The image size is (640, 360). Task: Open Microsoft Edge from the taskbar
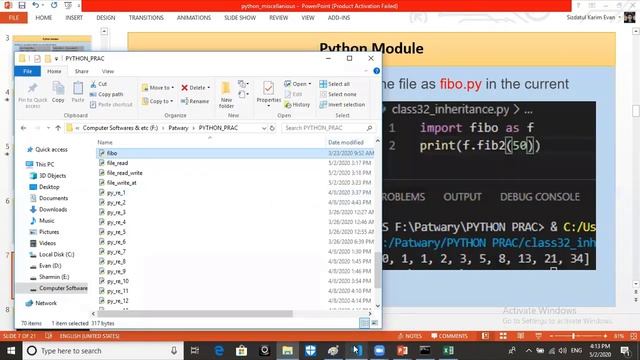tap(219, 351)
